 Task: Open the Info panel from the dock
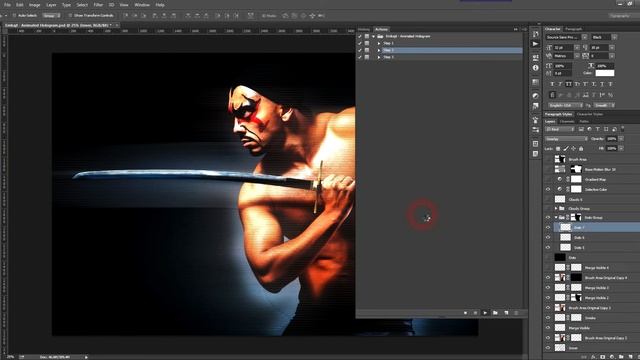click(x=536, y=68)
